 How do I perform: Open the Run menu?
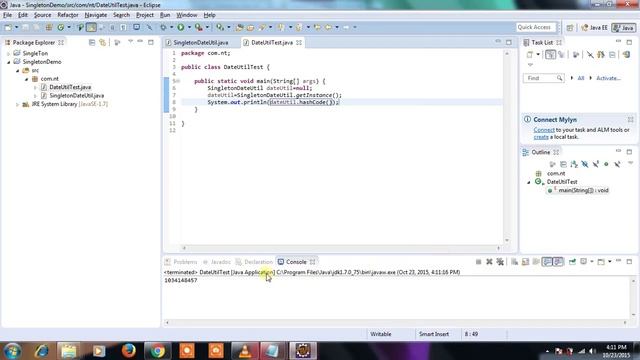[x=165, y=15]
